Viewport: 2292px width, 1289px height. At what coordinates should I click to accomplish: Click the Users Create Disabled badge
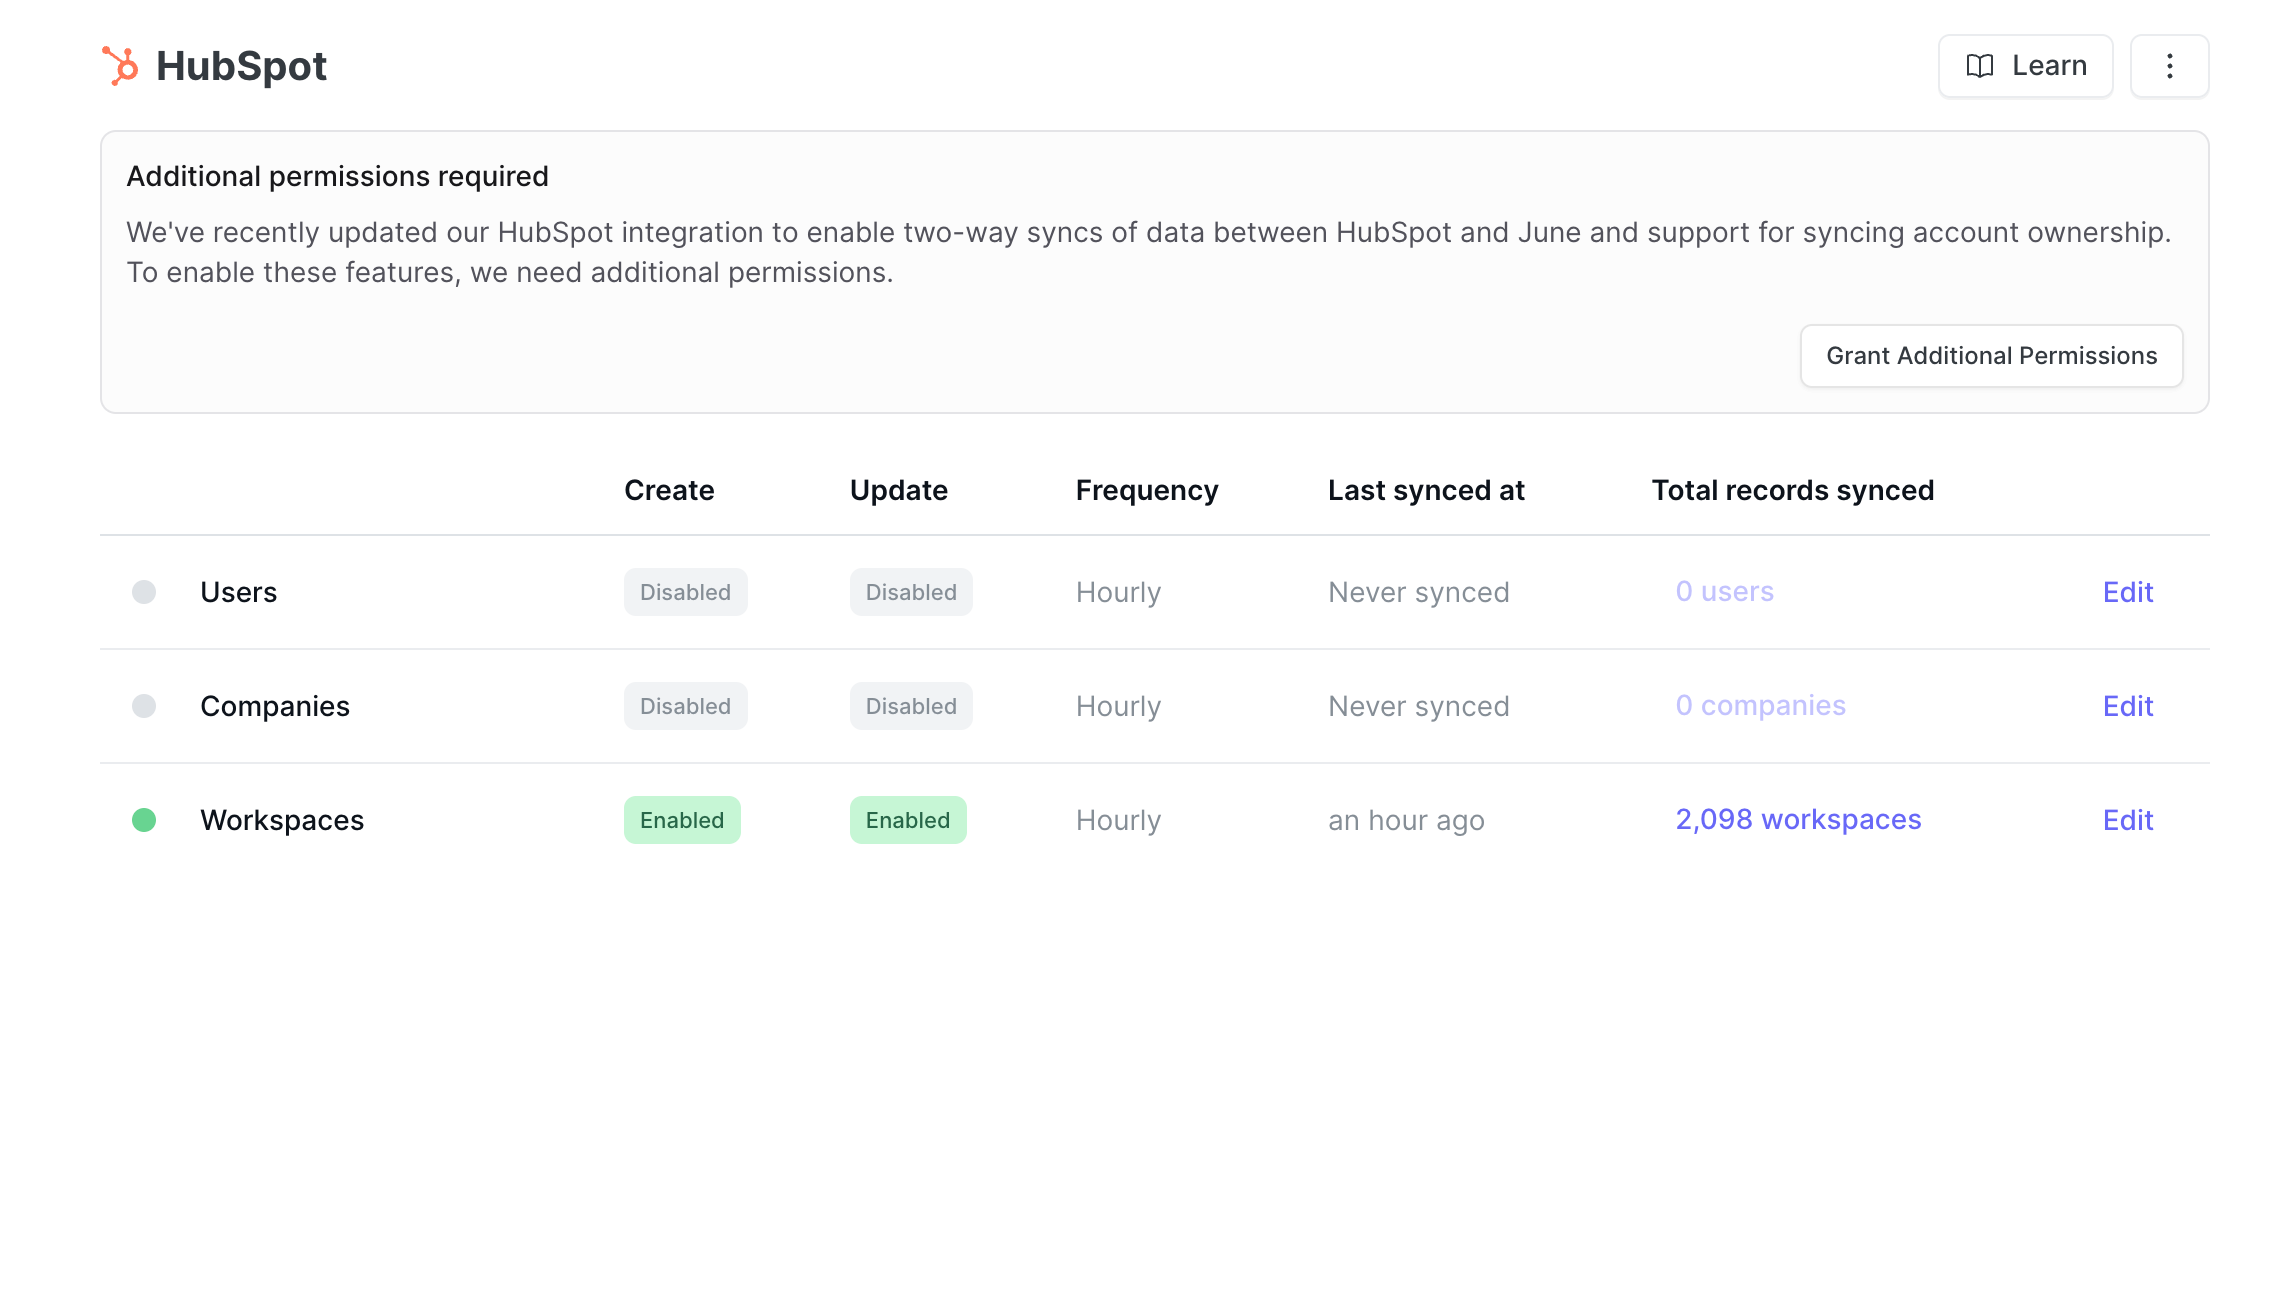click(x=685, y=592)
